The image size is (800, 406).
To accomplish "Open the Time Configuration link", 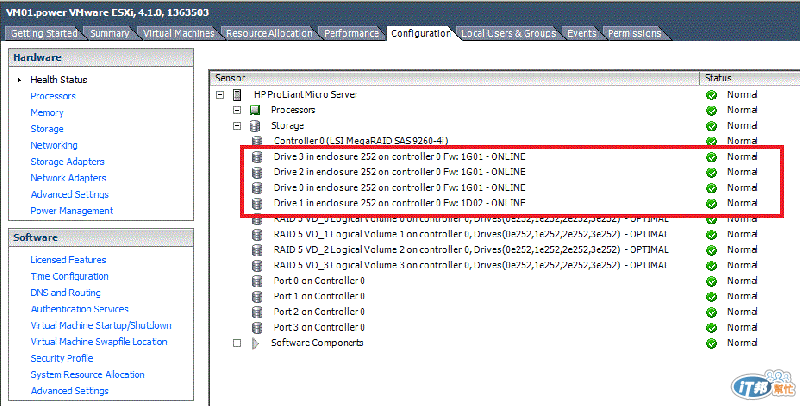I will point(69,276).
